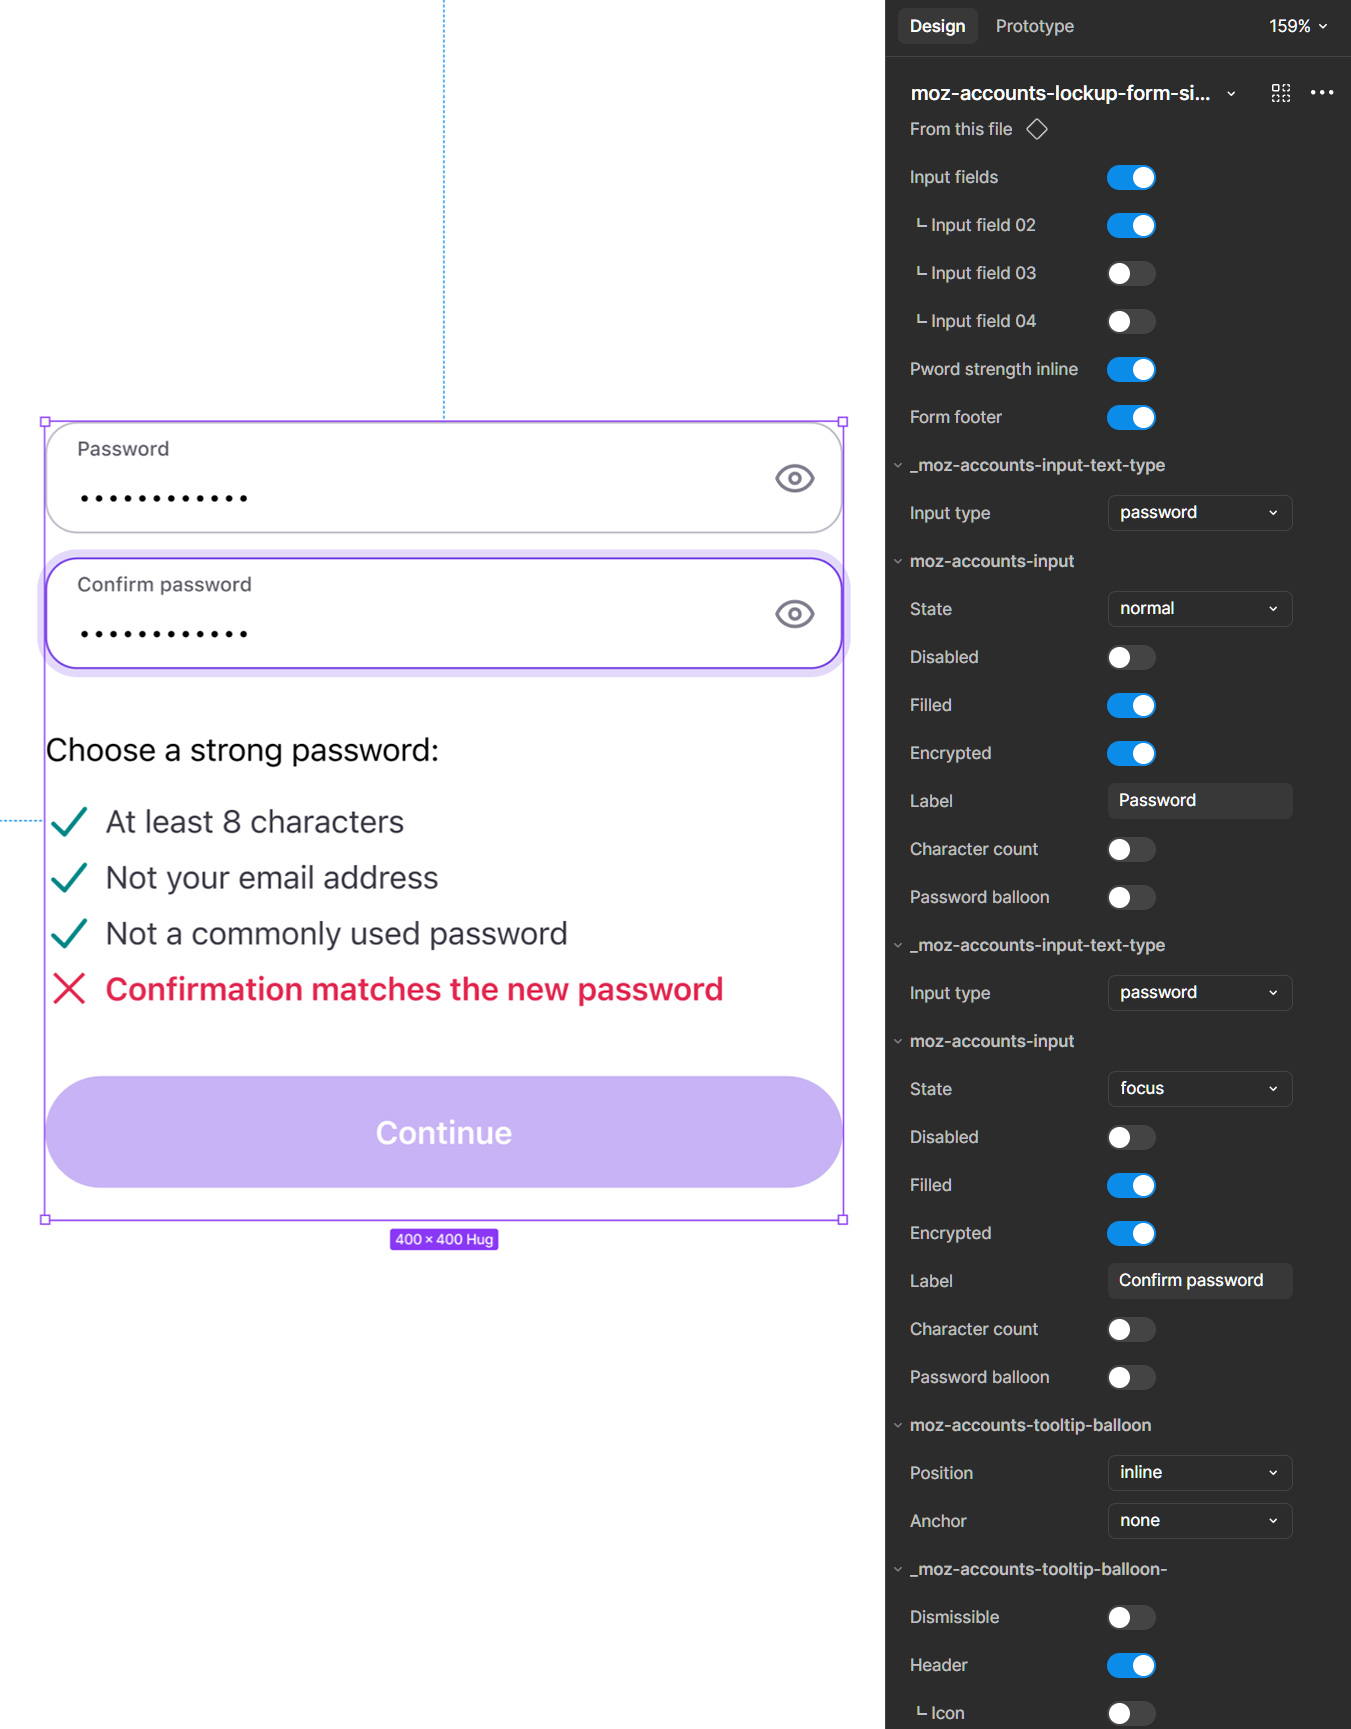Click the eye icon in Password field

pyautogui.click(x=795, y=479)
